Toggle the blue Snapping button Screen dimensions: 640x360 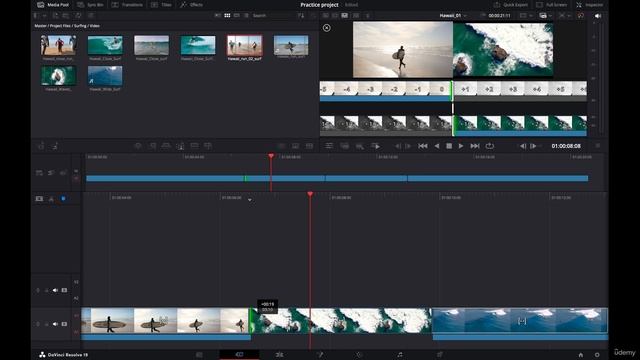pyautogui.click(x=63, y=198)
